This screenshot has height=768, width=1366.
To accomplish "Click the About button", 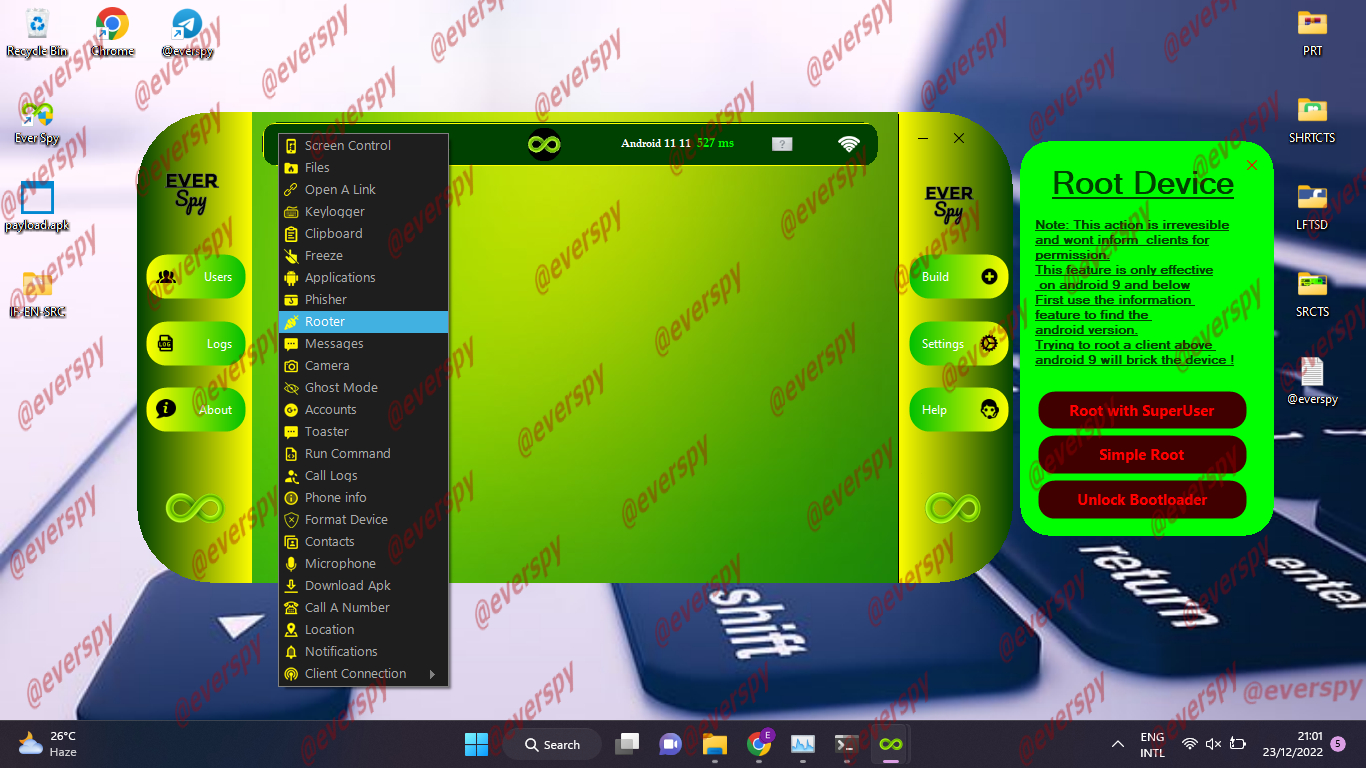I will point(196,409).
